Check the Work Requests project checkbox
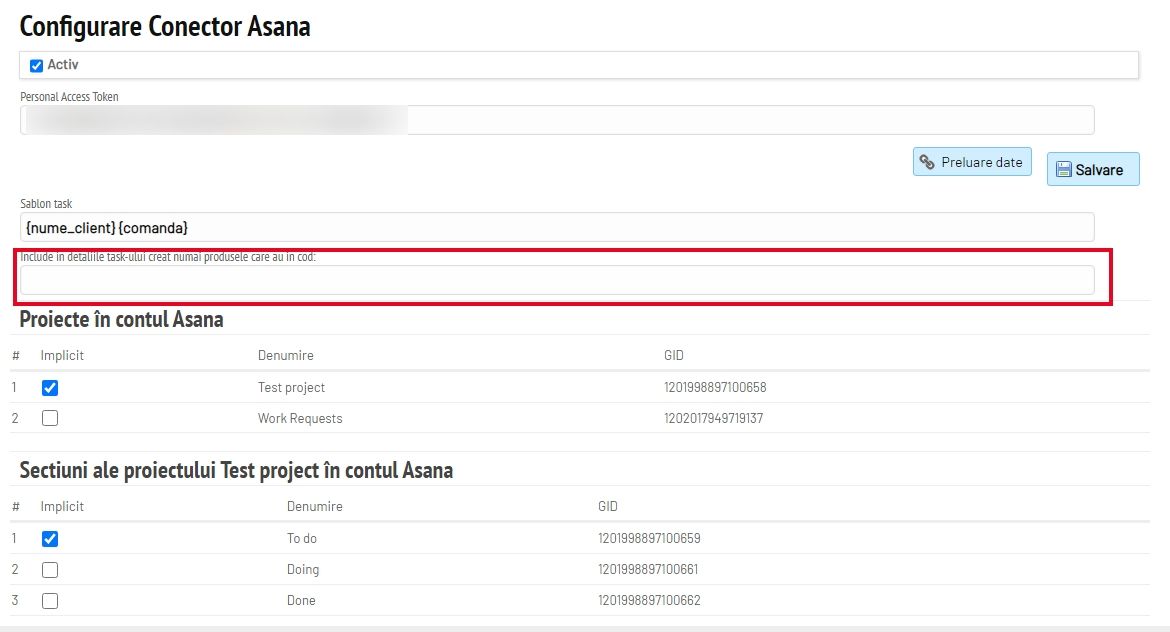The image size is (1170, 632). coord(50,419)
